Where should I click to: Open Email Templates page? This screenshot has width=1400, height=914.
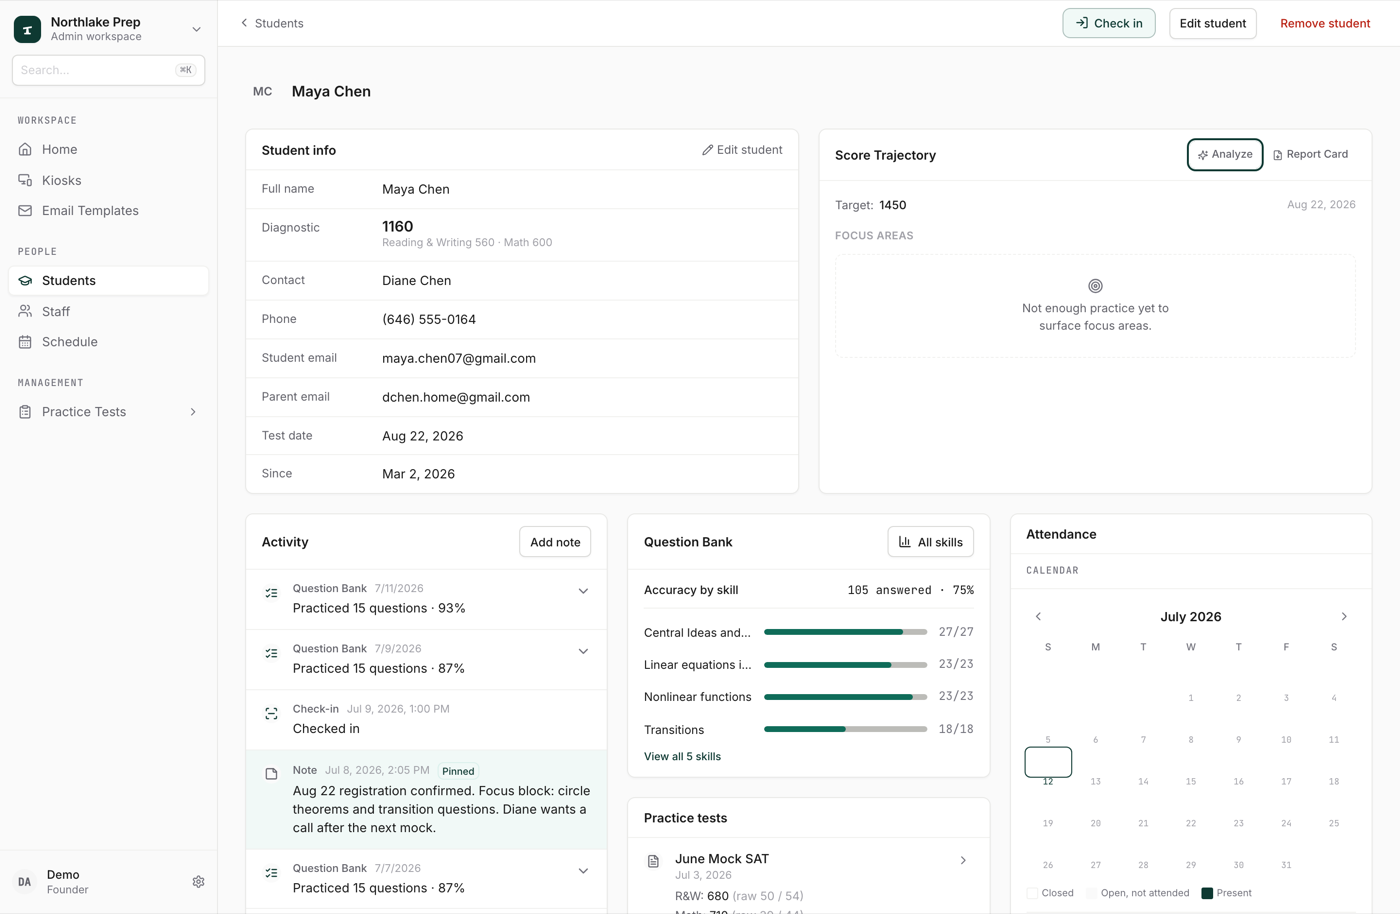pyautogui.click(x=108, y=211)
